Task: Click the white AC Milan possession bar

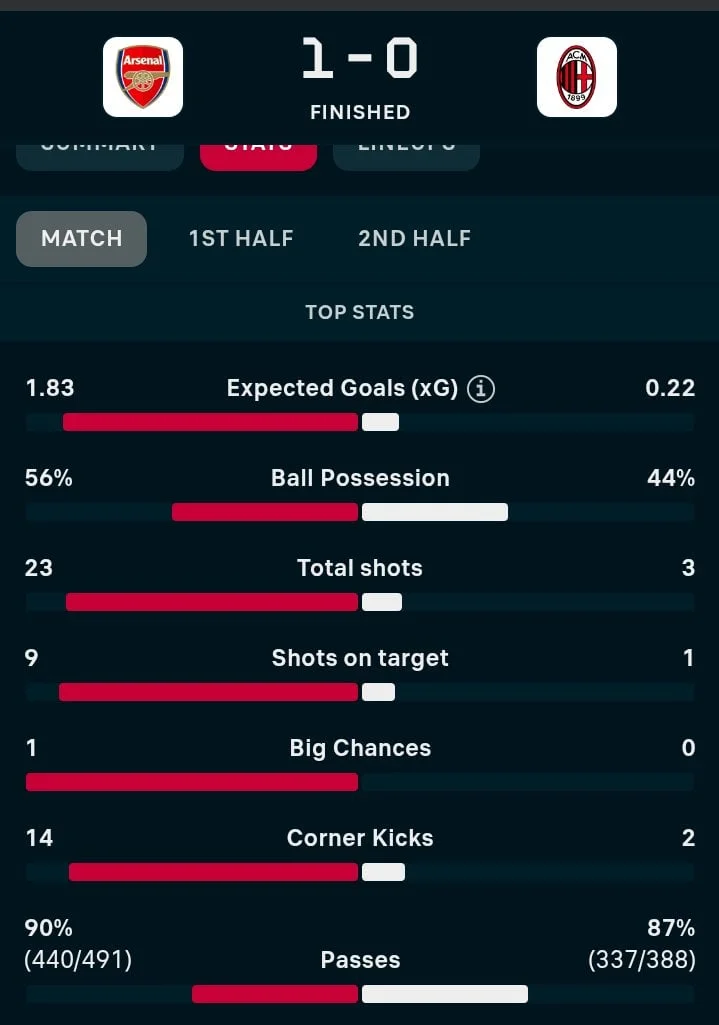Action: tap(434, 512)
